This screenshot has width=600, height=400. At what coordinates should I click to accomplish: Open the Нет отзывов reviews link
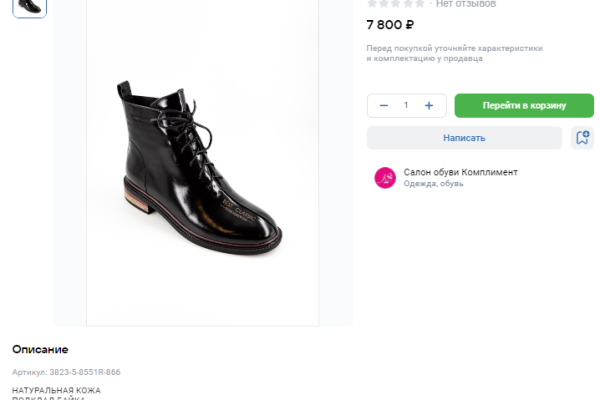coord(465,4)
